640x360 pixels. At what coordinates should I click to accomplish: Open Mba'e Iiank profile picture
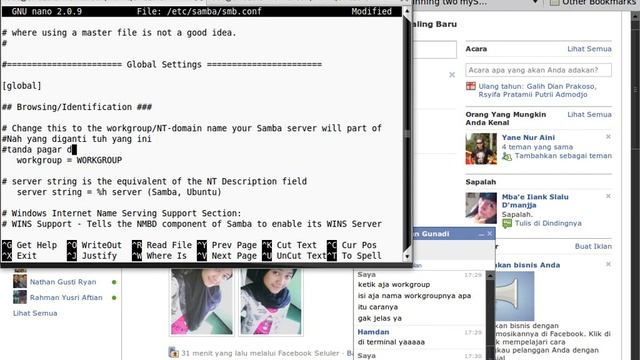(481, 208)
